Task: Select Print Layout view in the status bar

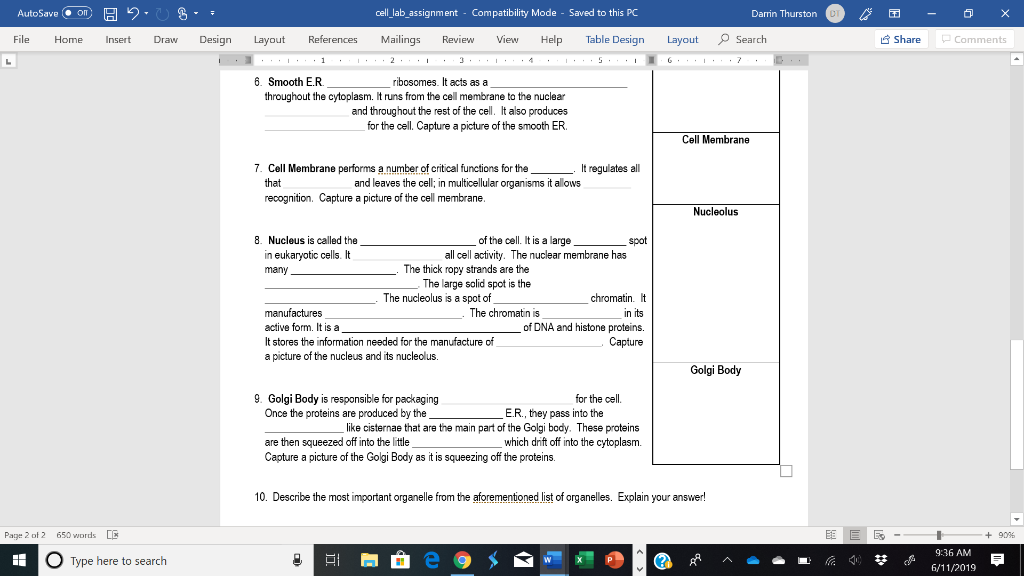Action: pos(856,535)
